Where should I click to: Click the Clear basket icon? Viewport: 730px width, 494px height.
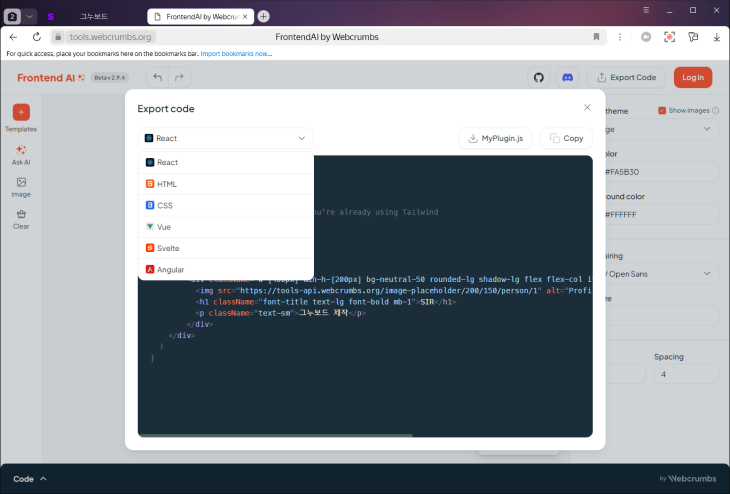click(21, 219)
